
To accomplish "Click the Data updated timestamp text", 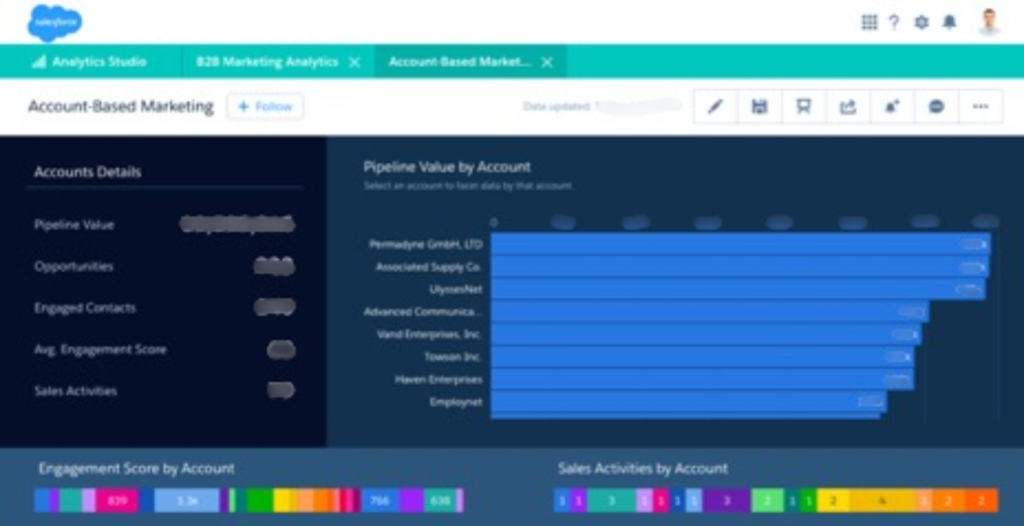I will point(602,107).
